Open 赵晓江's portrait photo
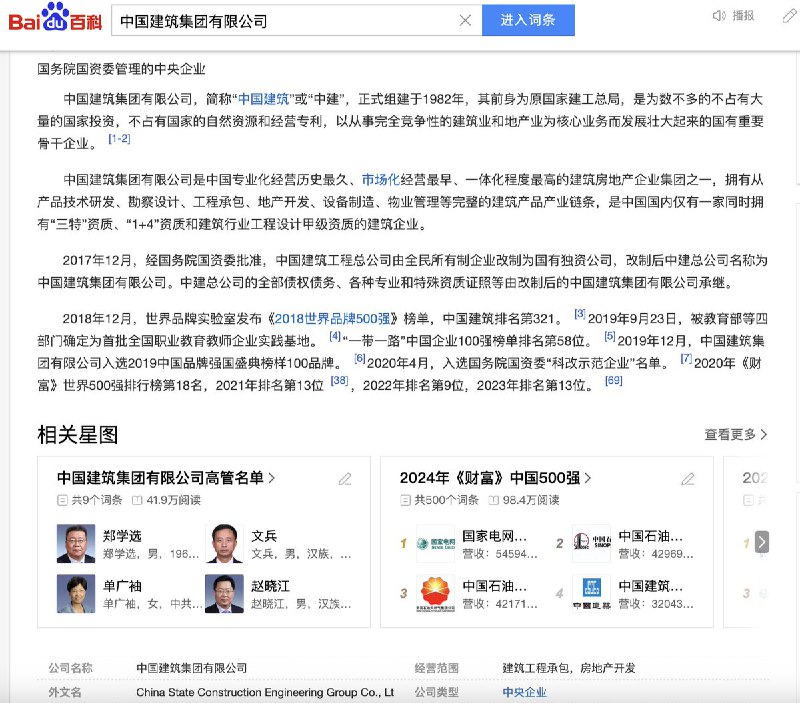 pyautogui.click(x=224, y=593)
